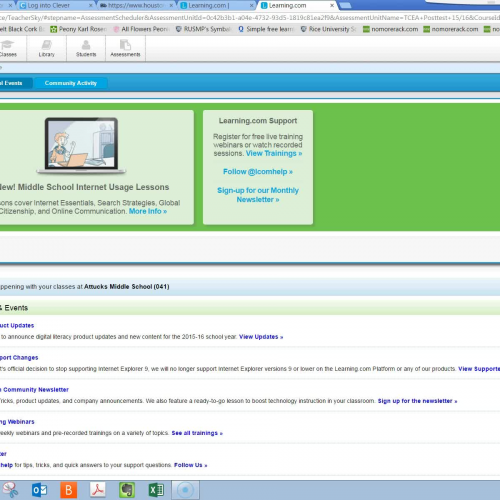
Task: Open the Training Webinars heading link
Action: [x=17, y=422]
